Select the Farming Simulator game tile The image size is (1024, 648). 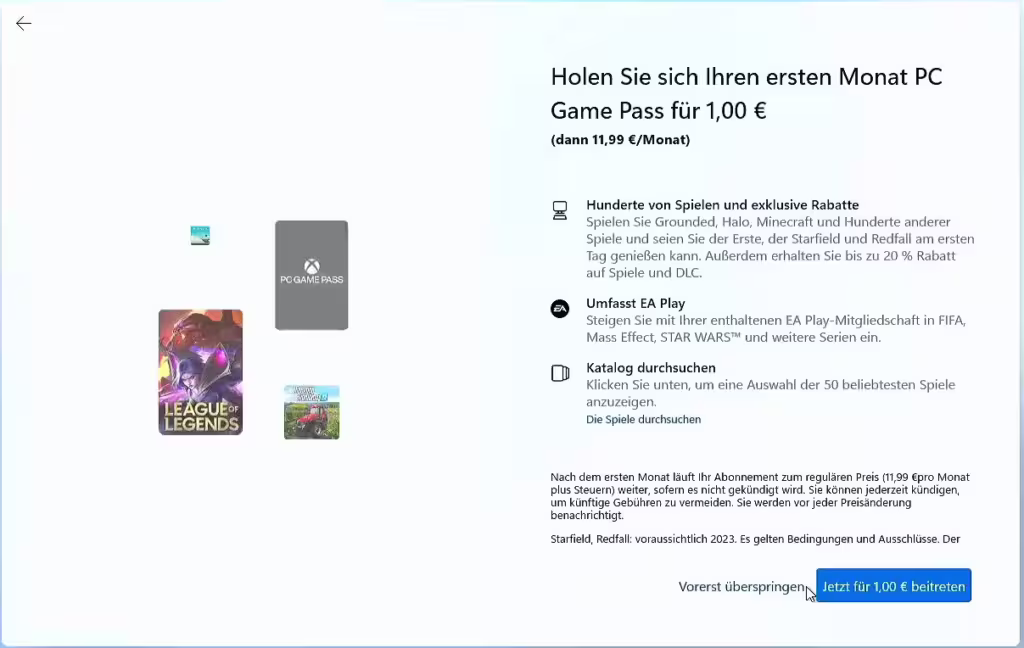312,412
